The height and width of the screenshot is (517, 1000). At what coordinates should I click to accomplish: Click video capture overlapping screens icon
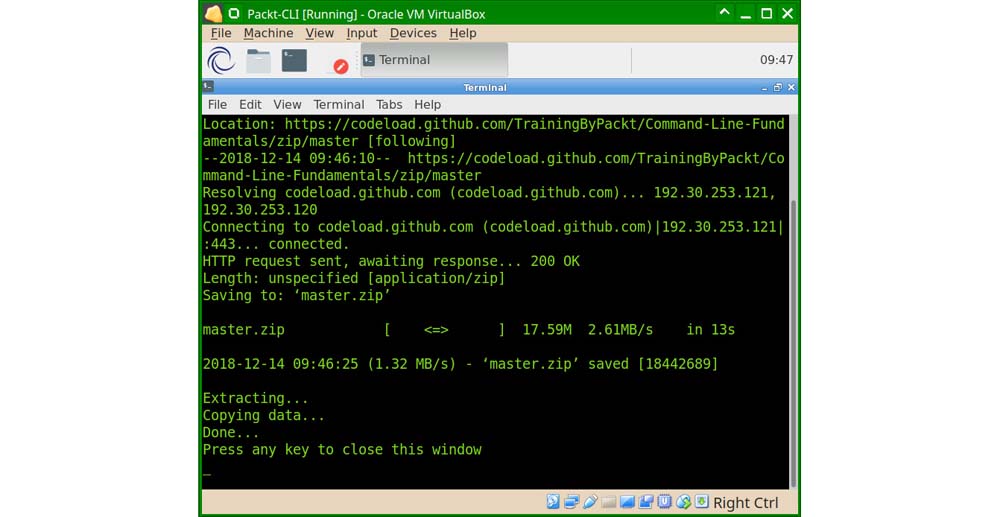[x=646, y=502]
